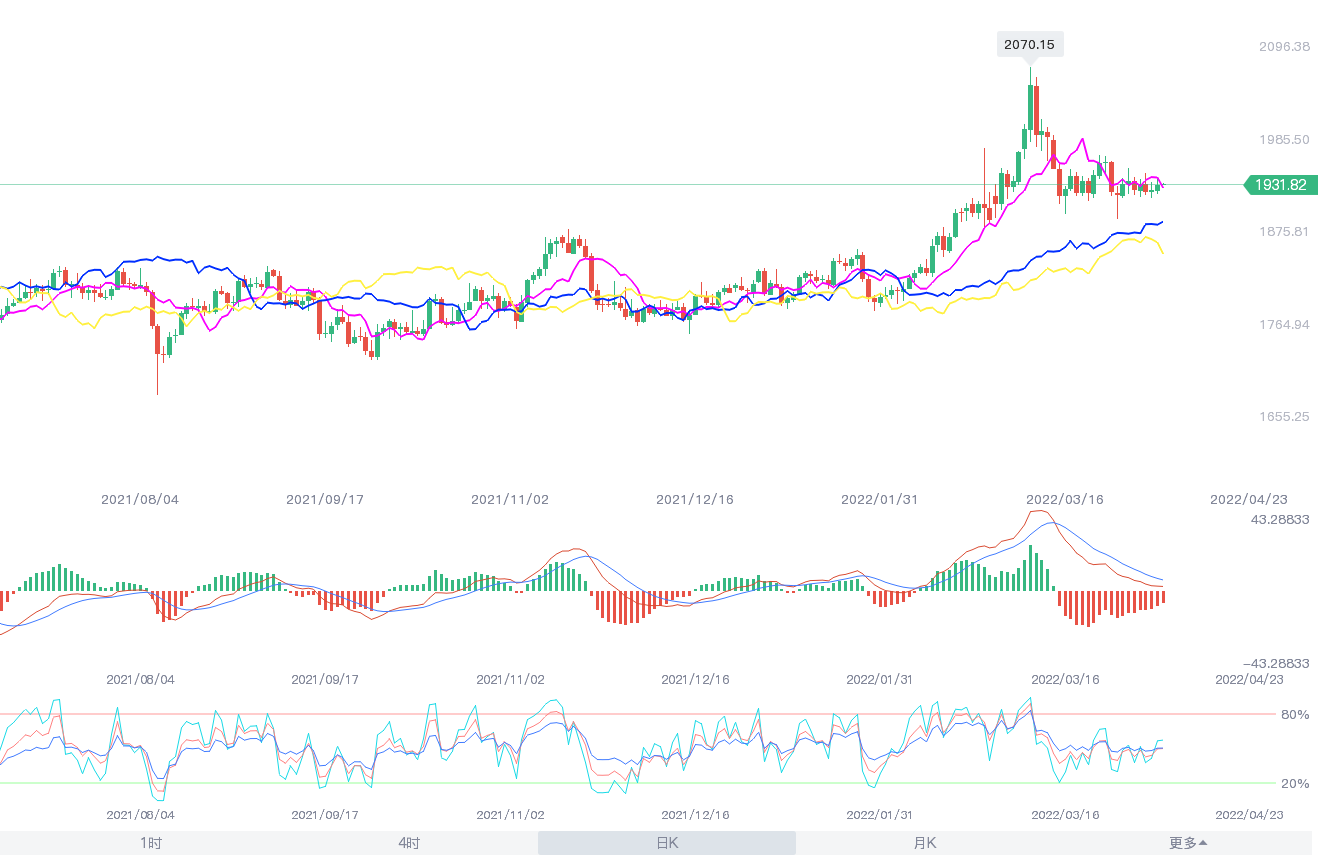Click the 1875.81 price axis label

pyautogui.click(x=1283, y=232)
